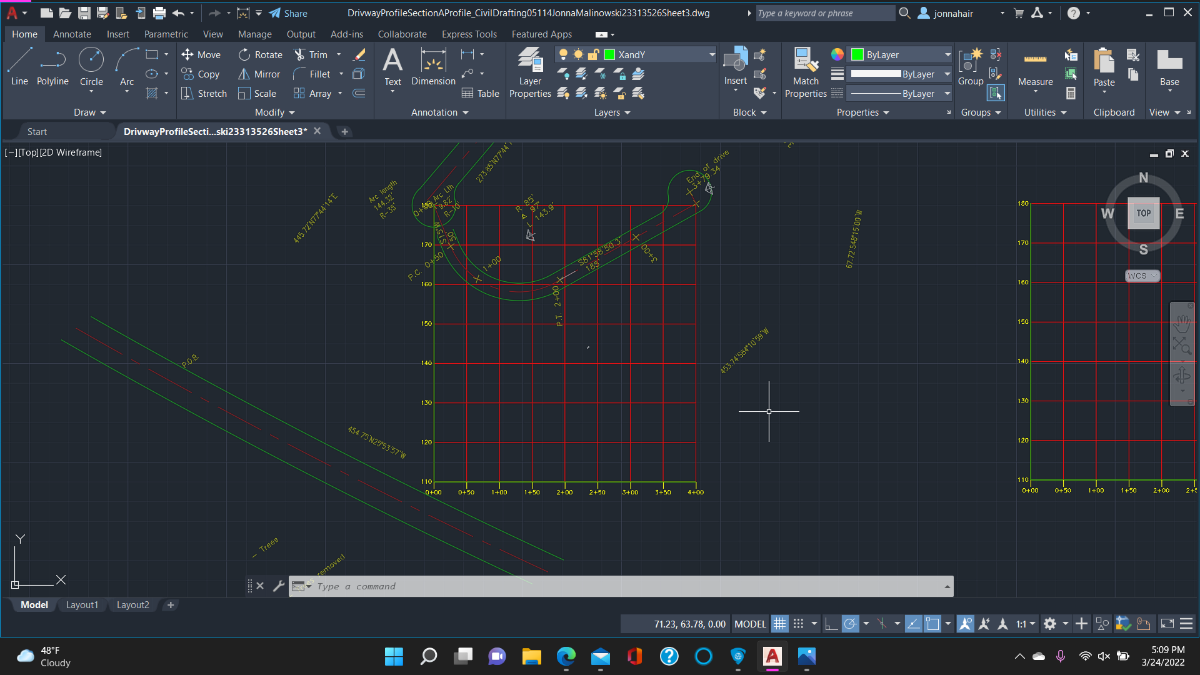The height and width of the screenshot is (675, 1200).
Task: Click the command line input field
Action: click(620, 587)
